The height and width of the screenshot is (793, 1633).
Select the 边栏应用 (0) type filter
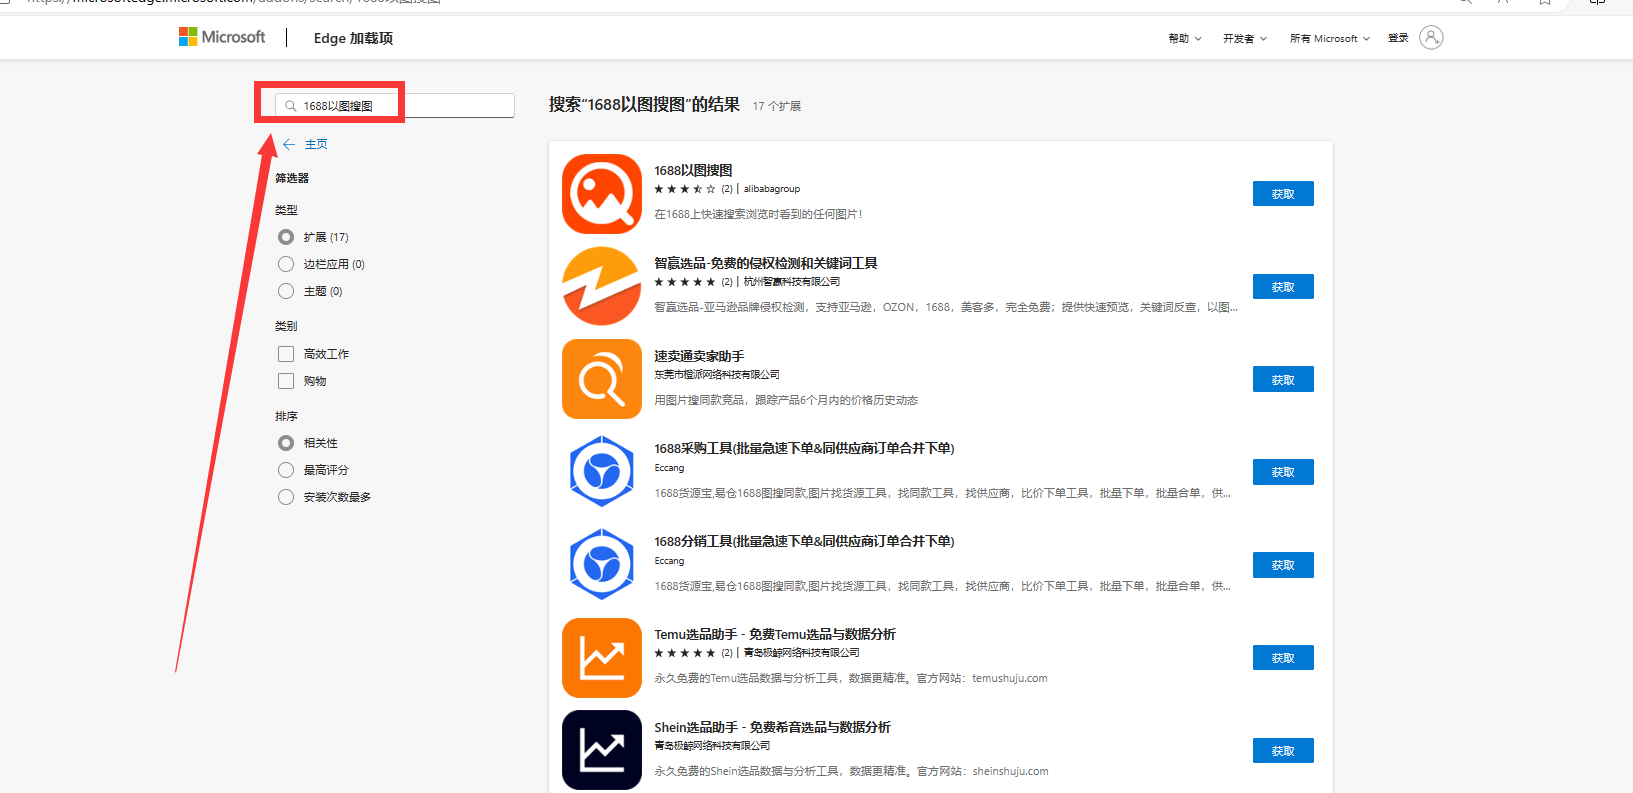coord(286,264)
